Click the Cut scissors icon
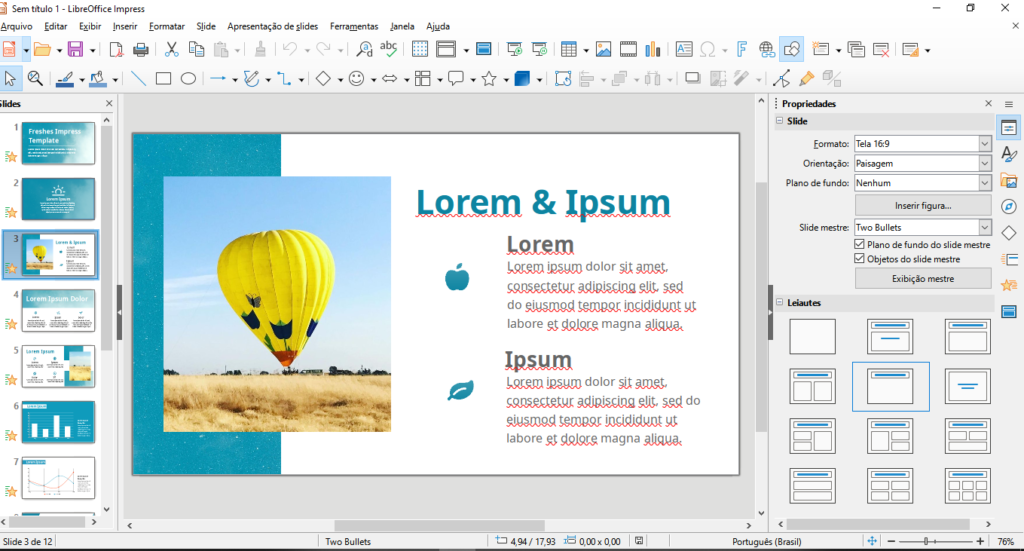1024x551 pixels. [171, 49]
